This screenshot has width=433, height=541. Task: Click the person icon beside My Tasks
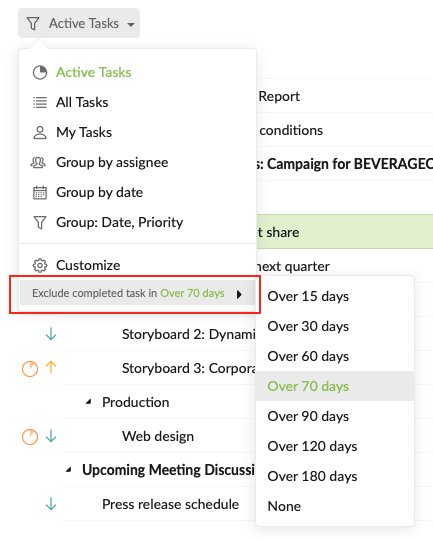tap(40, 132)
